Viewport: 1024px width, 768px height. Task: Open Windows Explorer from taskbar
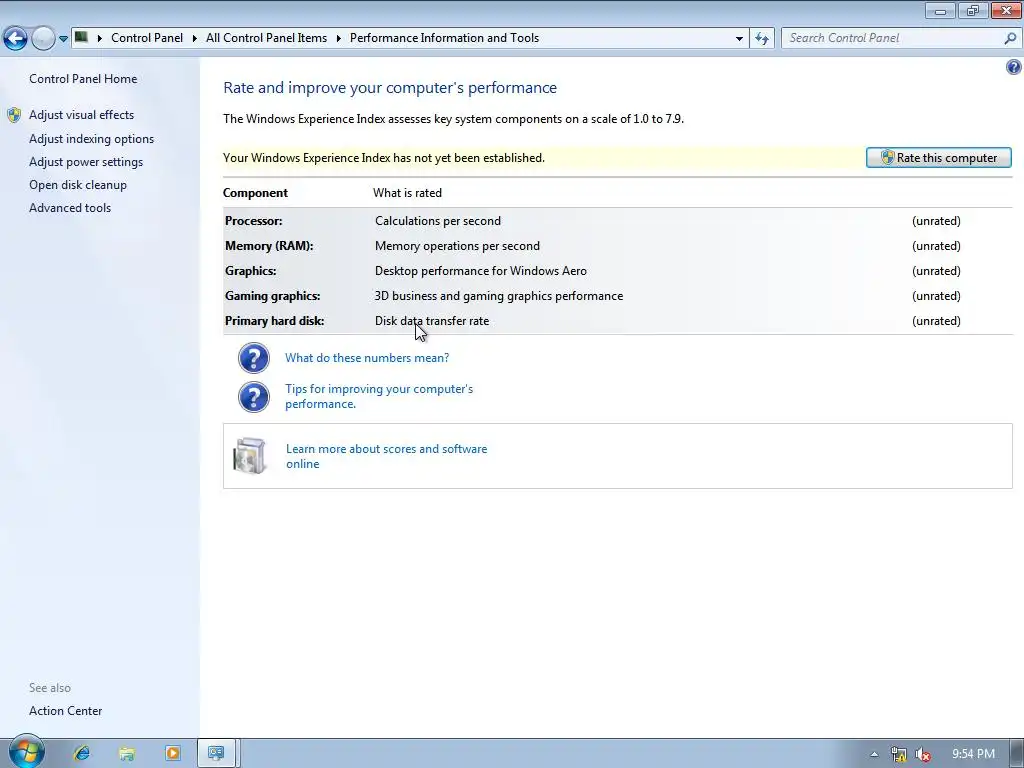127,753
